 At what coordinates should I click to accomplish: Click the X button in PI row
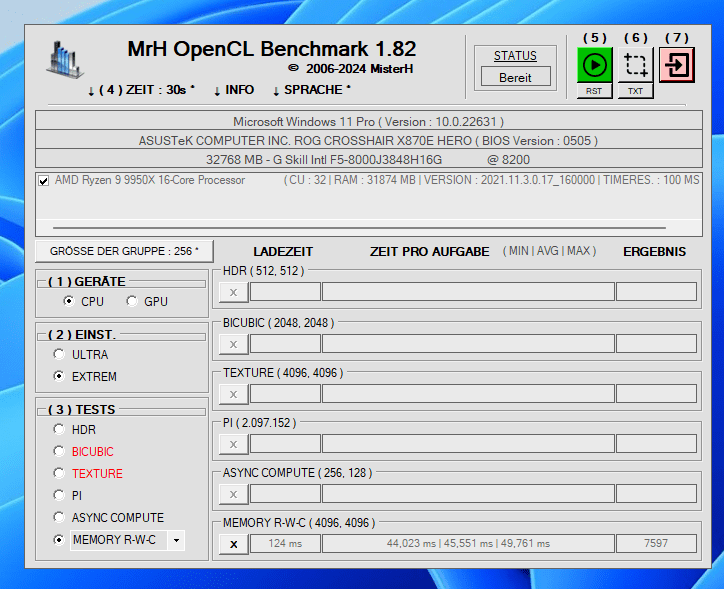pos(234,444)
